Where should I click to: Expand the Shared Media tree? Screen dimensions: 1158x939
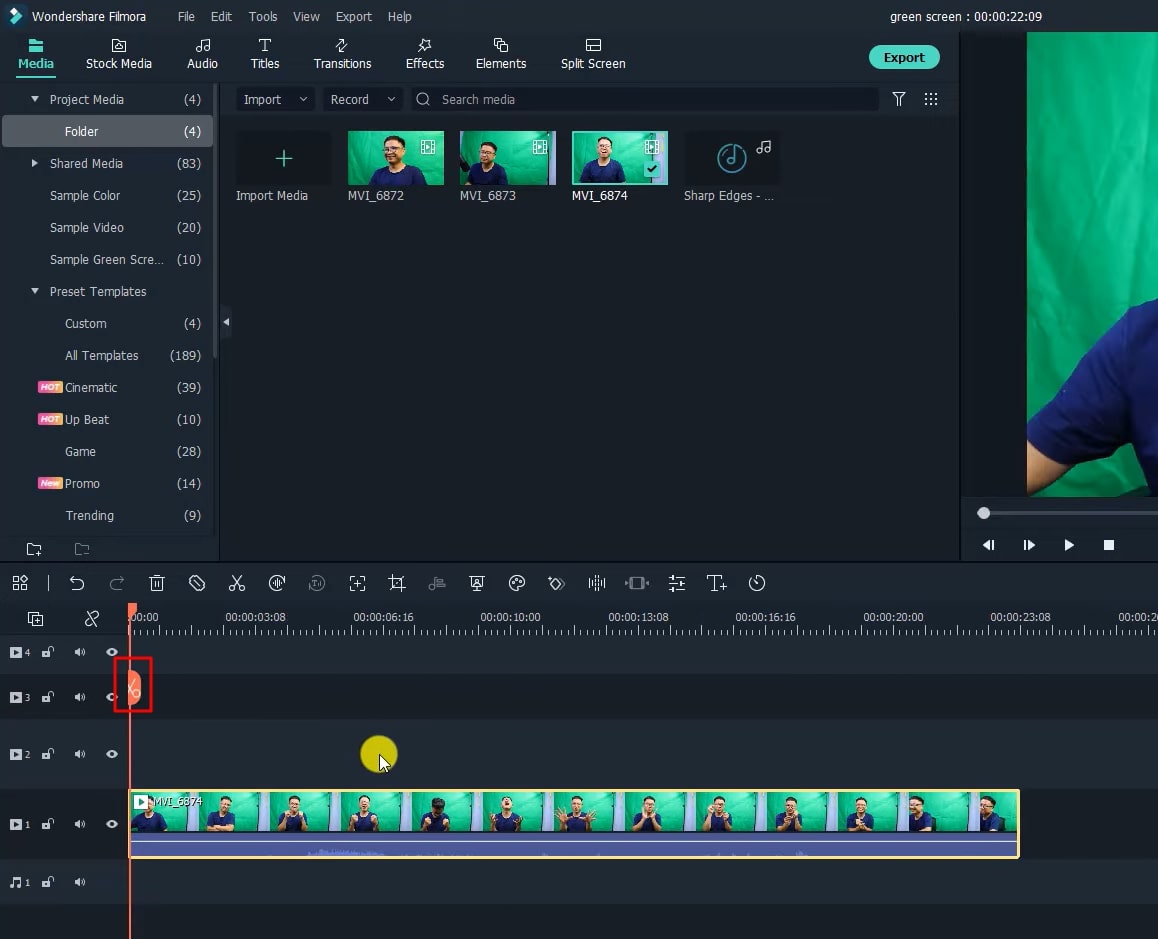(x=34, y=163)
